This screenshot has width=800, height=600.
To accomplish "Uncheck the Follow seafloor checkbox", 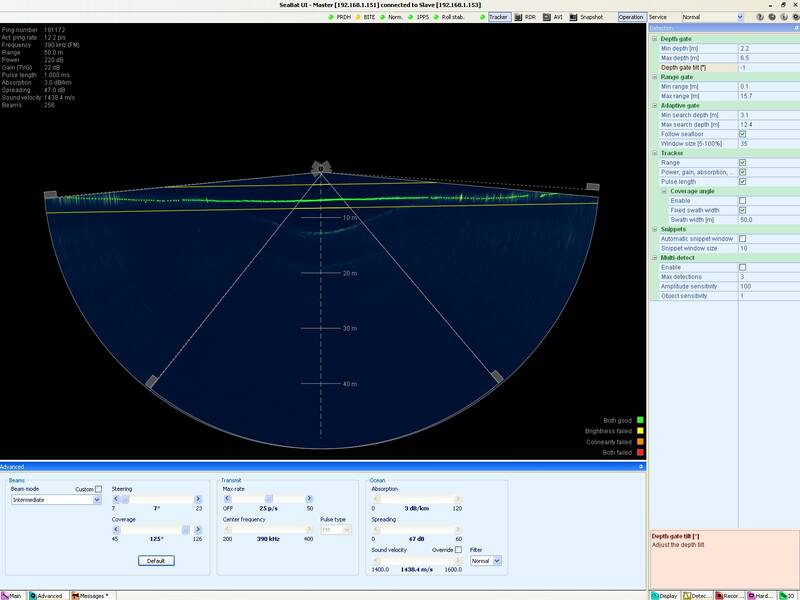I will pyautogui.click(x=742, y=134).
